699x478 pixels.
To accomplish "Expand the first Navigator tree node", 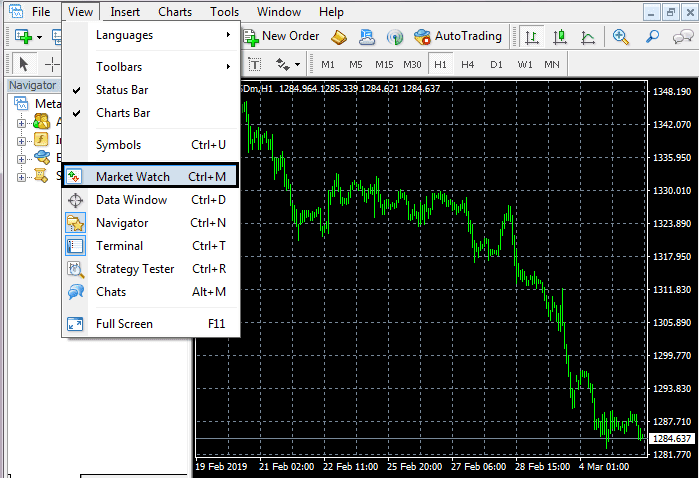I will [21, 122].
